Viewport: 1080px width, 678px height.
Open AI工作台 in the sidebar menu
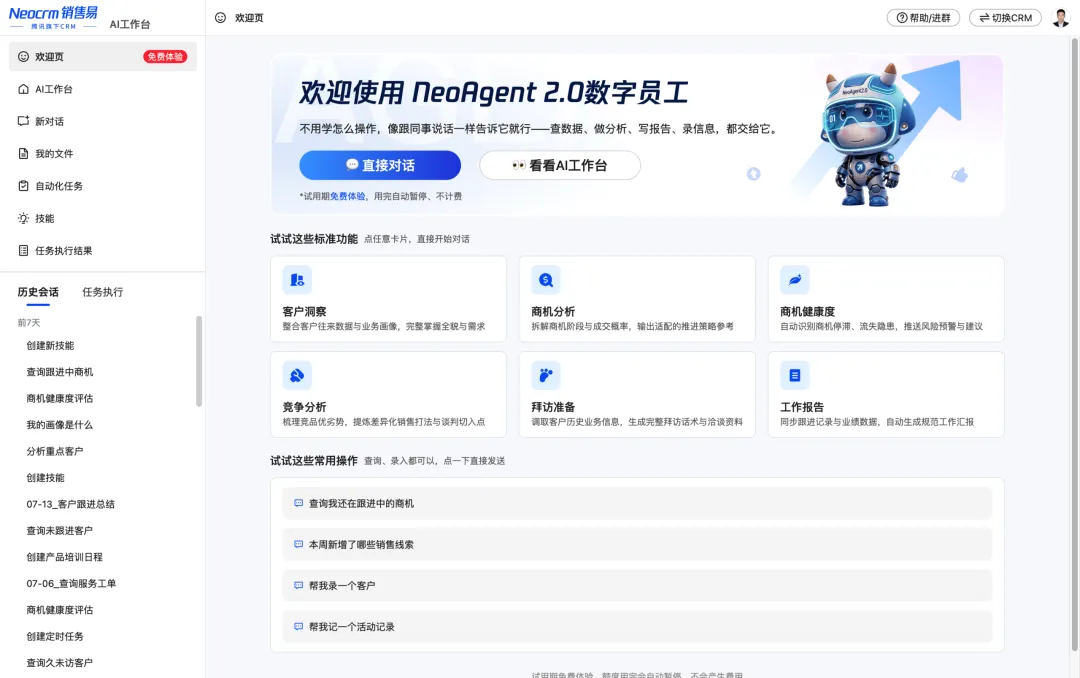(x=103, y=89)
